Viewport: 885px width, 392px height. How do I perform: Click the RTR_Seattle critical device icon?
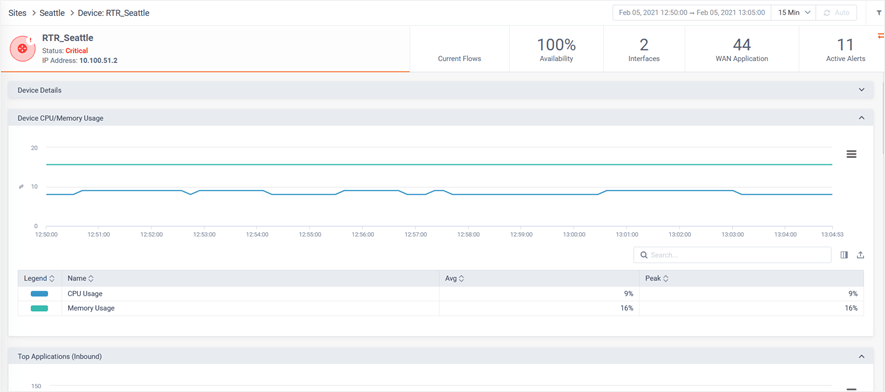[x=23, y=49]
